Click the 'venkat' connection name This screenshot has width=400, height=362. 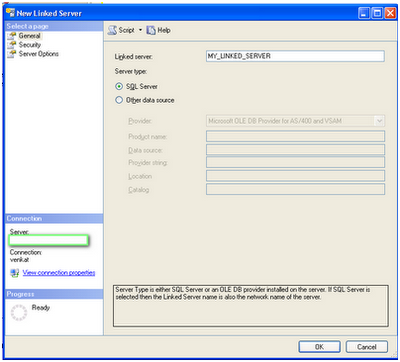point(19,260)
